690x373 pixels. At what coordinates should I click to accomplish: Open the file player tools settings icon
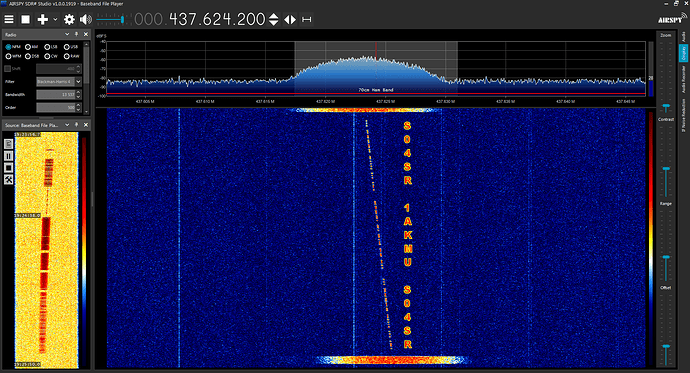8,179
